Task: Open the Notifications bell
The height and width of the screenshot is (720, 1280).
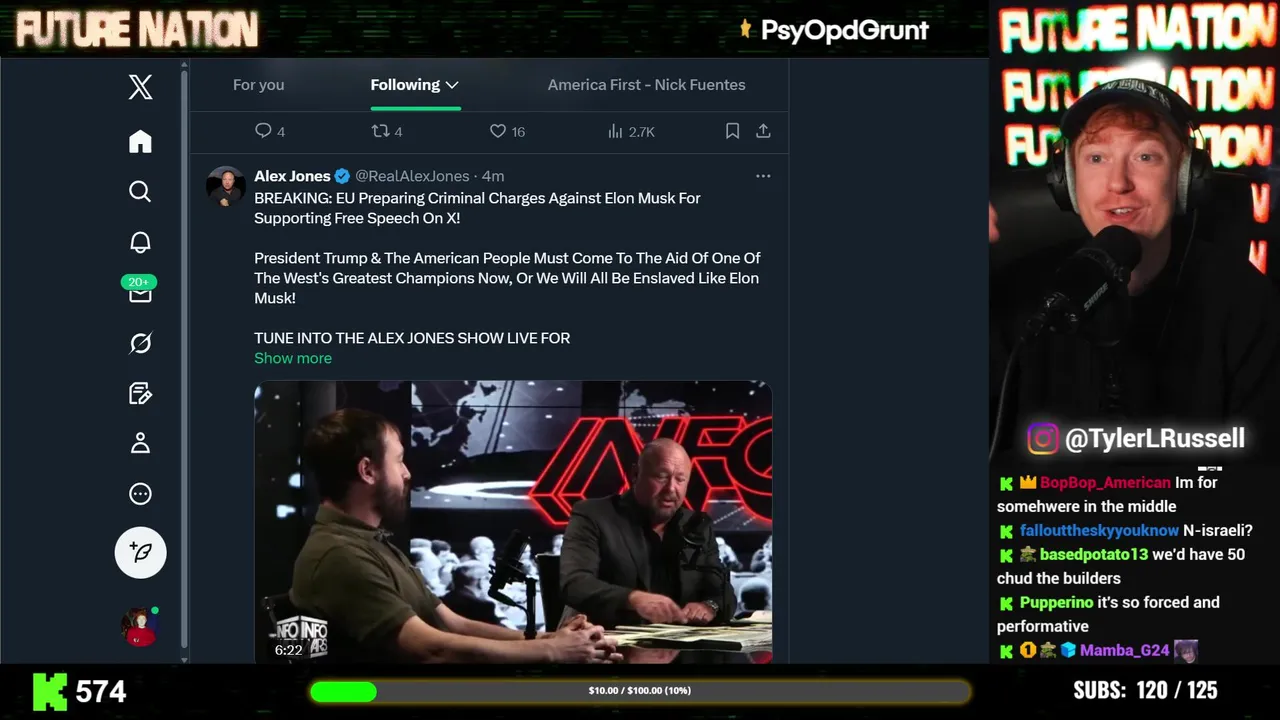Action: click(140, 242)
